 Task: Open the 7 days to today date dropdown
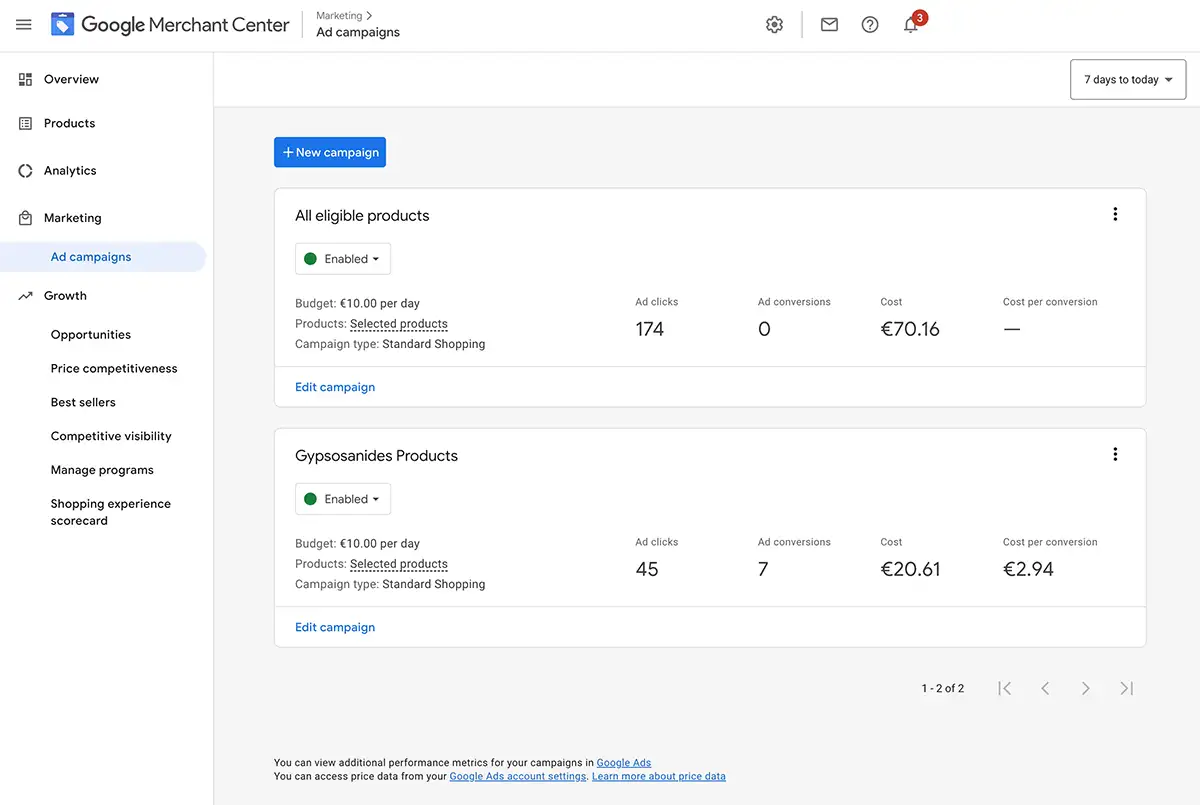1128,80
